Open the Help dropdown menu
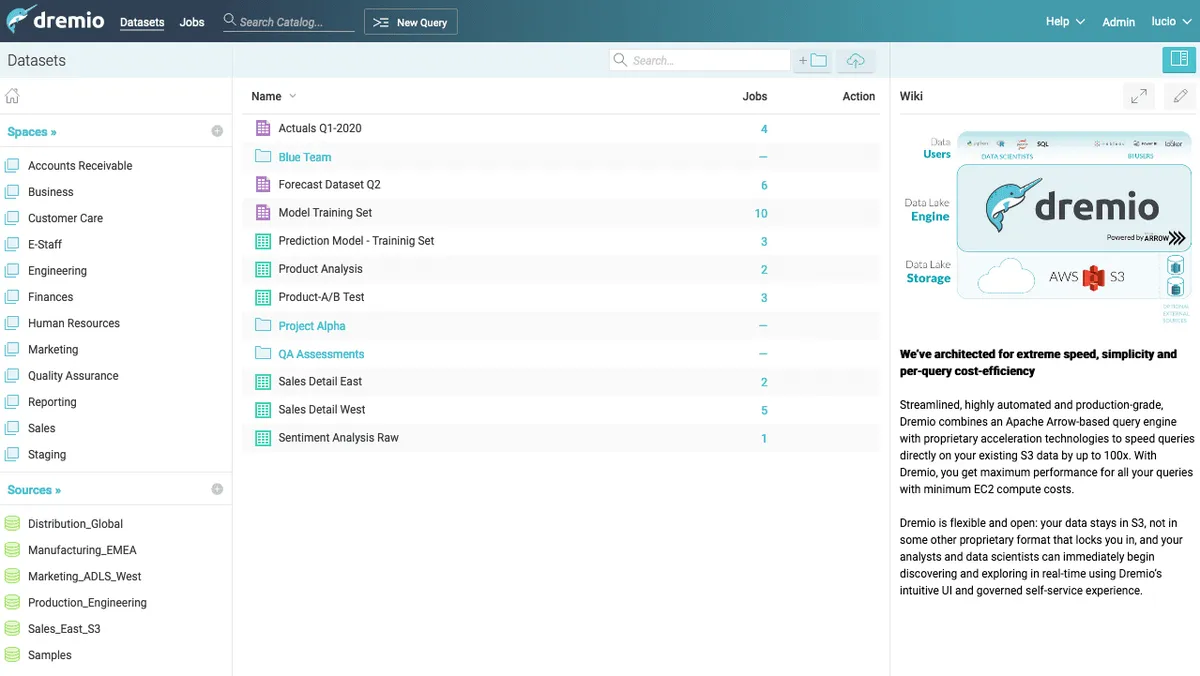The width and height of the screenshot is (1200, 676). click(x=1064, y=21)
